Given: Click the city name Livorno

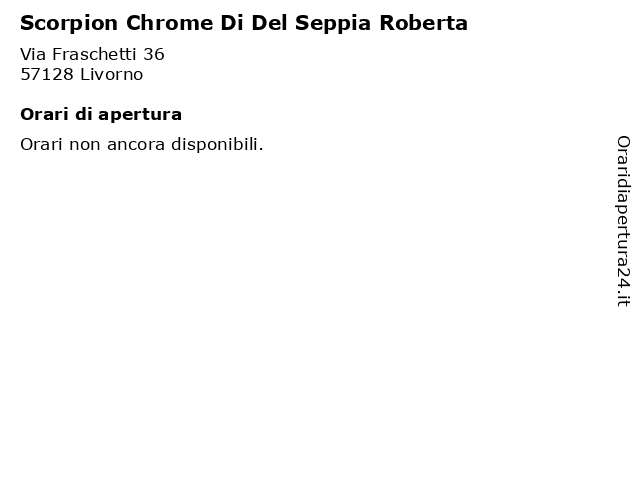Looking at the screenshot, I should click(x=111, y=75).
